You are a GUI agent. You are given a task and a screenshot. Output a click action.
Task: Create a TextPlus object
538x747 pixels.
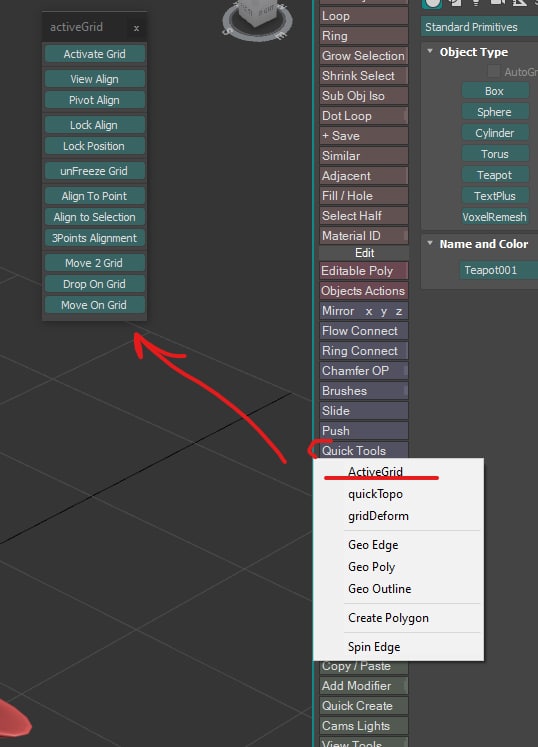[495, 196]
